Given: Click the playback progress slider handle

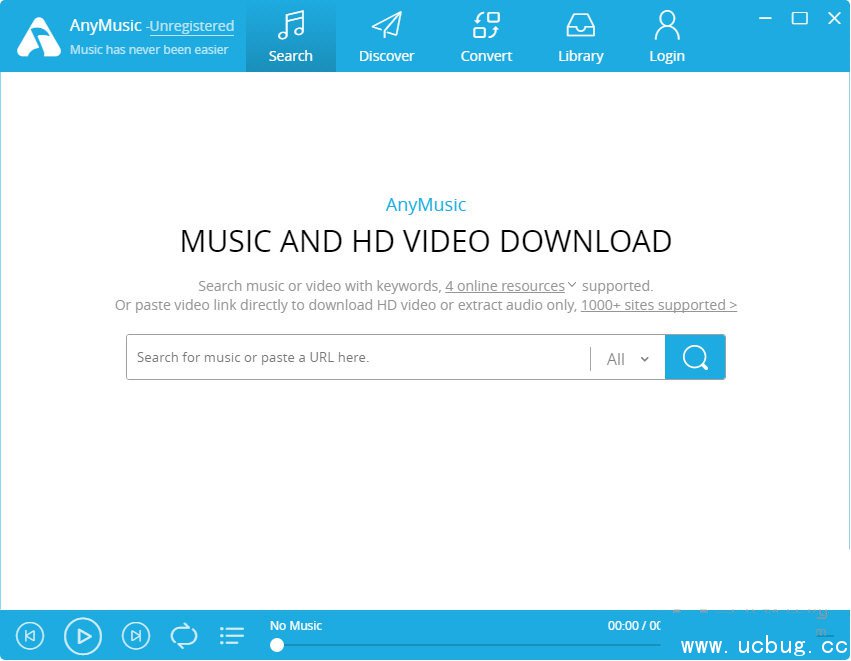Looking at the screenshot, I should [x=277, y=645].
